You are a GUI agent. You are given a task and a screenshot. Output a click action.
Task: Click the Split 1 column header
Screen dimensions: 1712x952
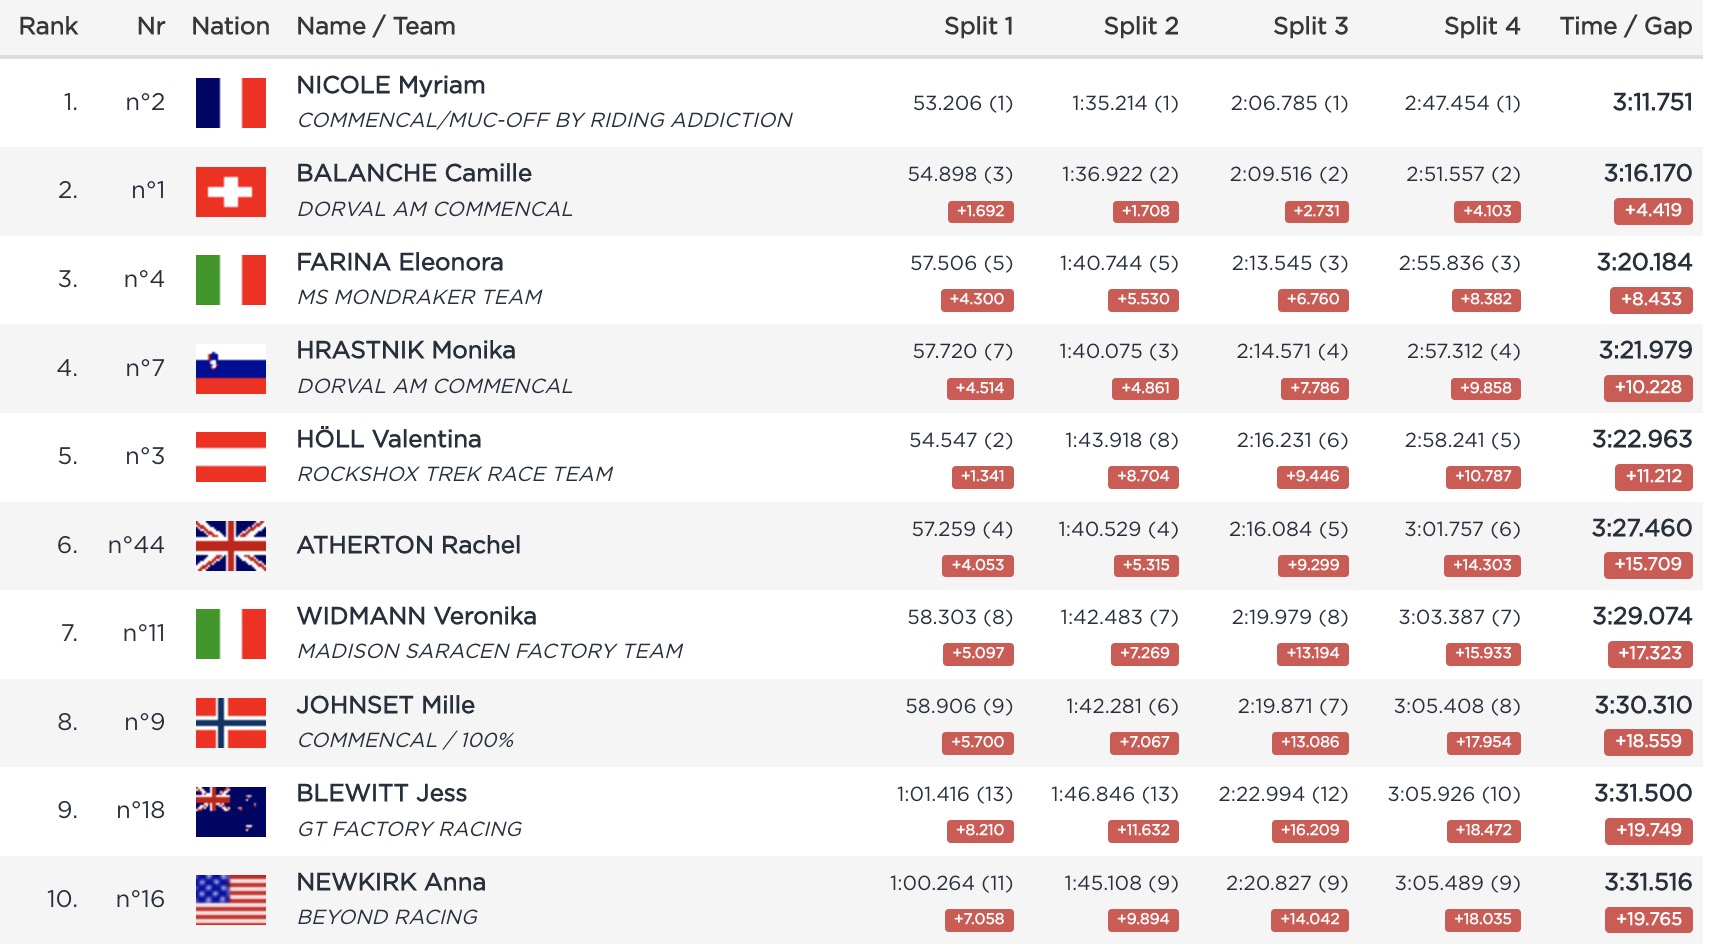pyautogui.click(x=978, y=27)
